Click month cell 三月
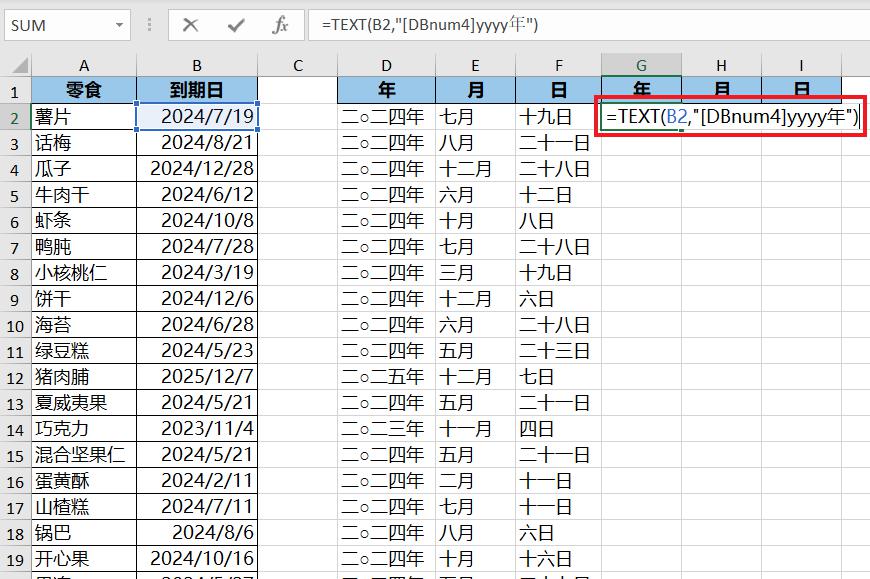The image size is (870, 579). [476, 273]
